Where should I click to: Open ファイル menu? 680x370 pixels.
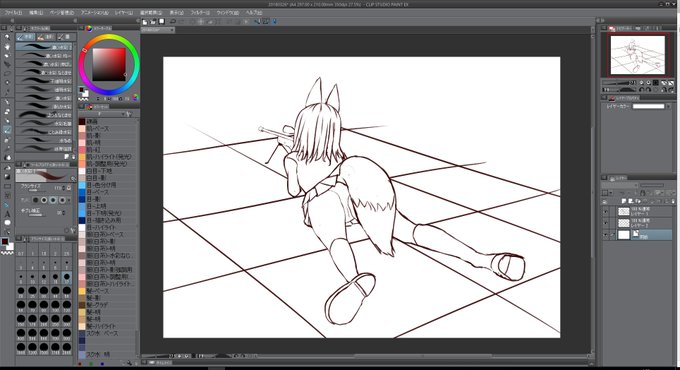tap(13, 13)
